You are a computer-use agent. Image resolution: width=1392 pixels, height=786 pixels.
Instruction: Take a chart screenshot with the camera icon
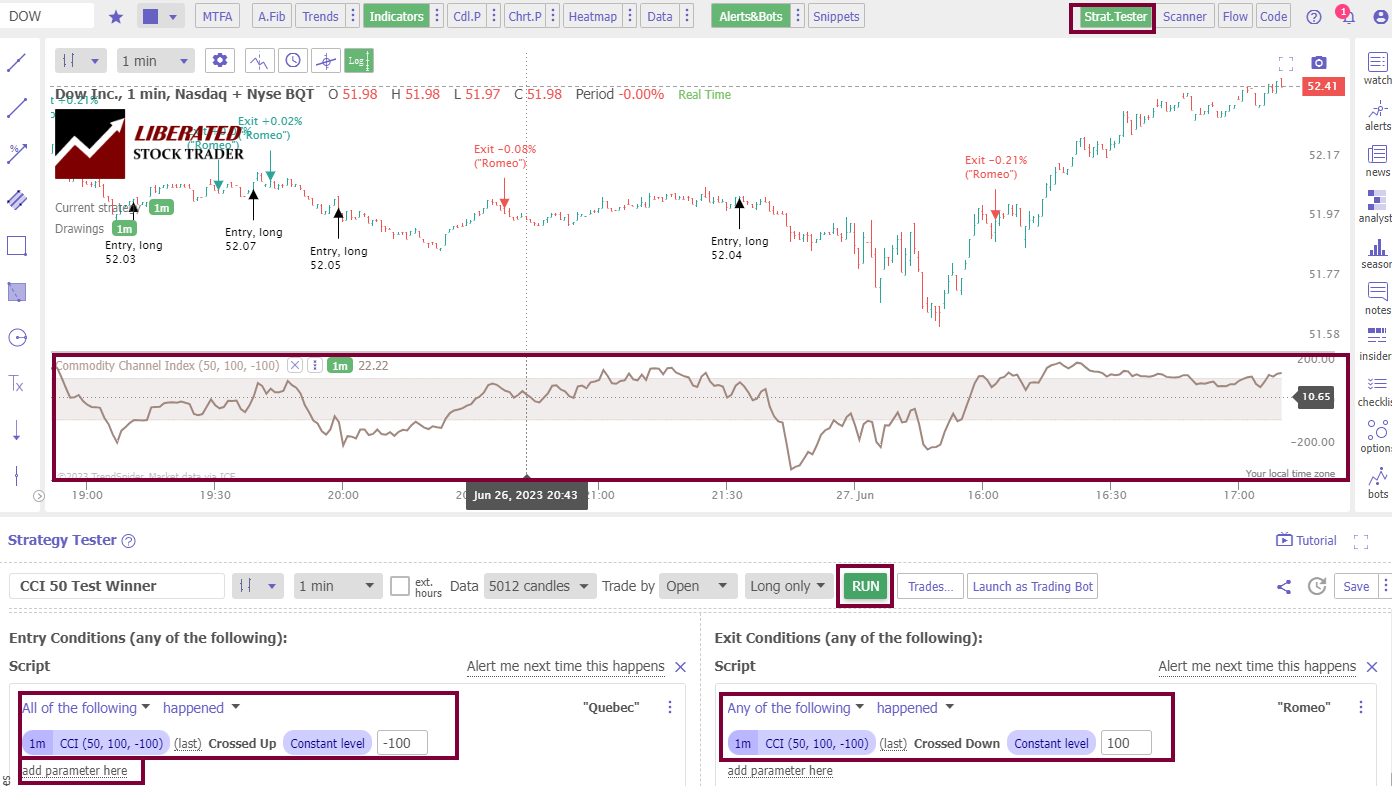tap(1318, 61)
